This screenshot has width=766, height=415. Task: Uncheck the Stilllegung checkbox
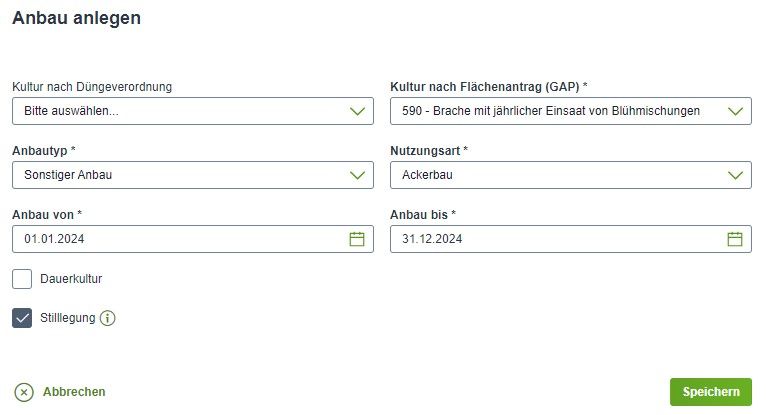point(22,318)
